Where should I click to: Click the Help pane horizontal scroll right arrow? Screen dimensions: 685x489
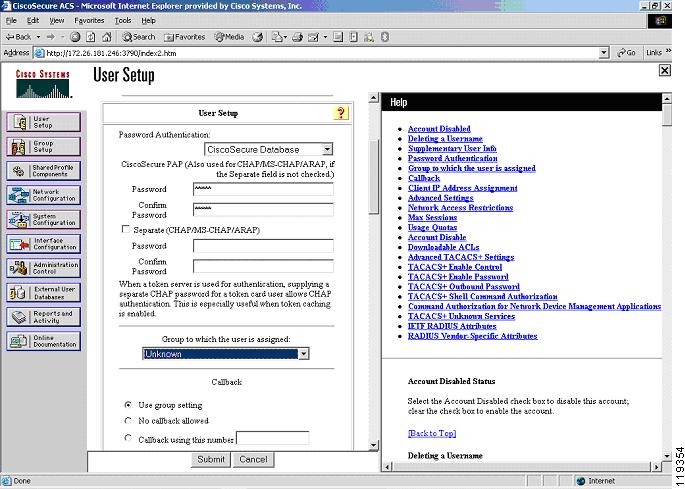tap(657, 467)
